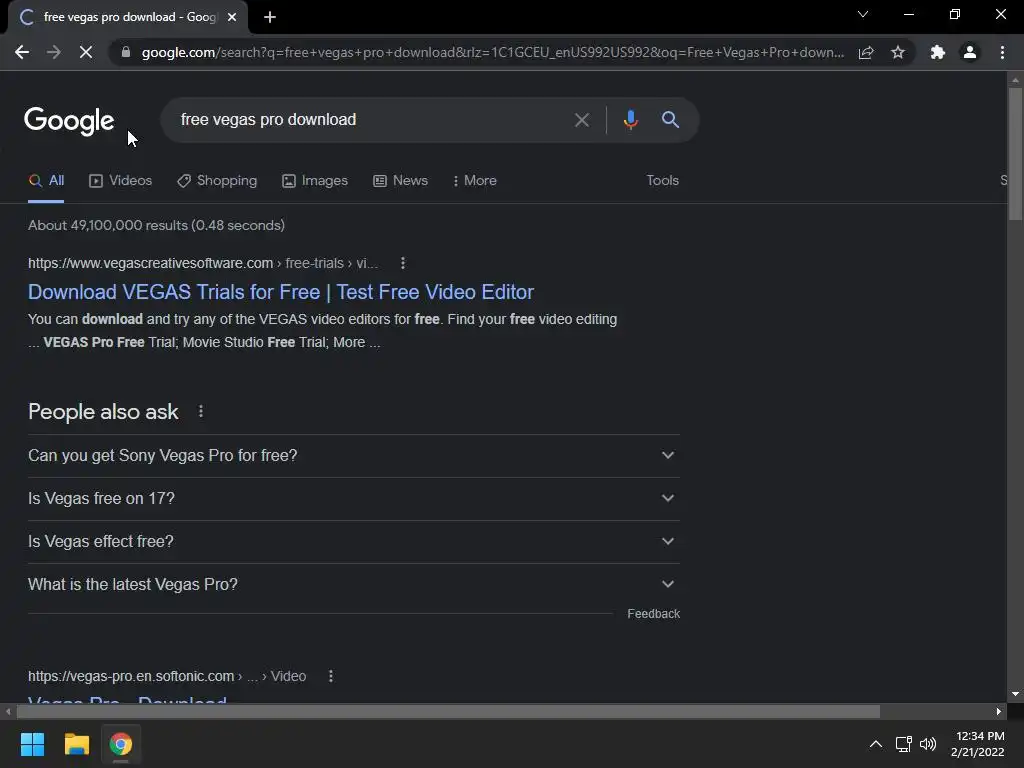The width and height of the screenshot is (1024, 768).
Task: Open File Explorer from taskbar
Action: [76, 744]
